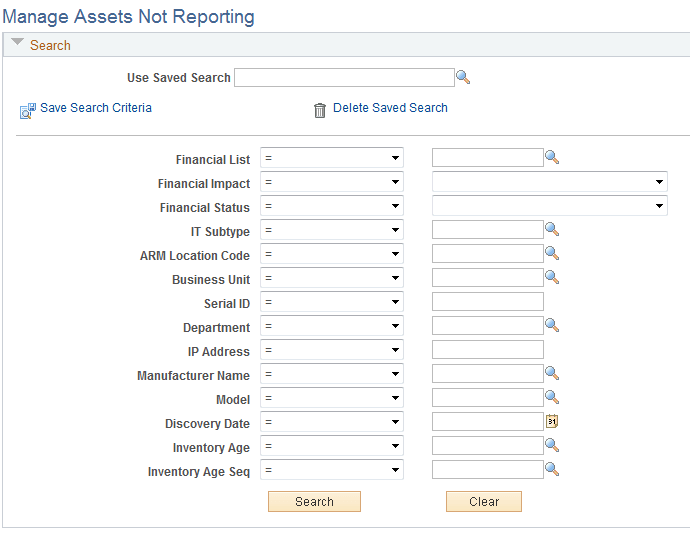
Task: Open Inventory Age lookup magnifier
Action: (552, 445)
